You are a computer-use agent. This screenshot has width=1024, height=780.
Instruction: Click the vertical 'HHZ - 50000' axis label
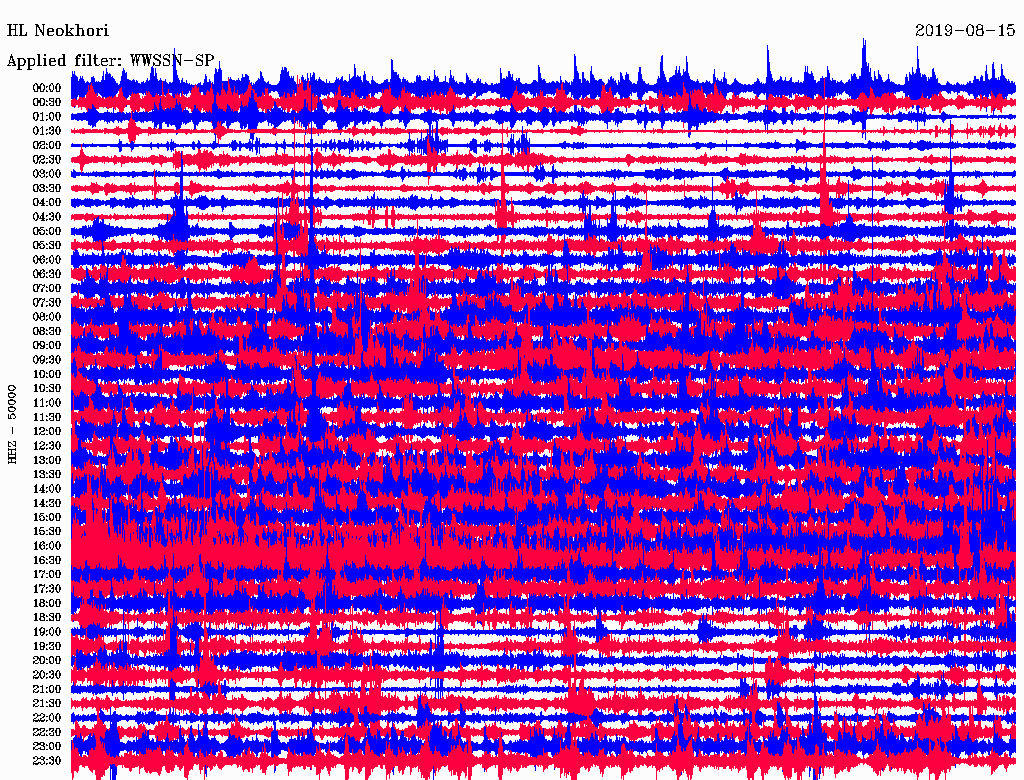pos(12,424)
